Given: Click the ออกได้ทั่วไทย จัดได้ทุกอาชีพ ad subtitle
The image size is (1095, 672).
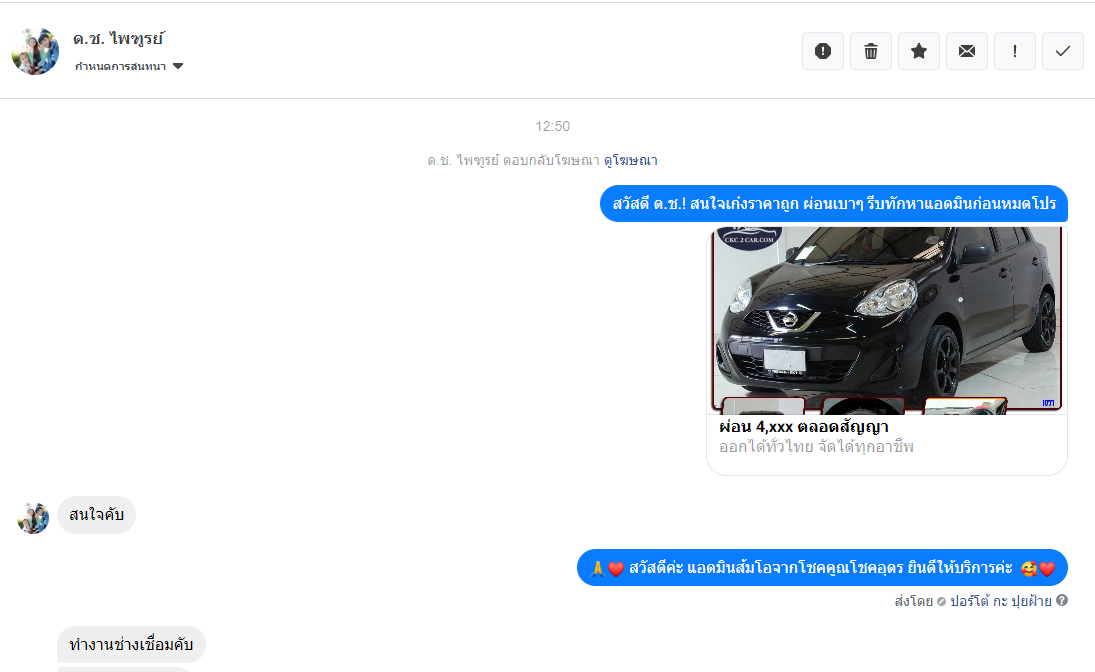Looking at the screenshot, I should click(x=816, y=446).
